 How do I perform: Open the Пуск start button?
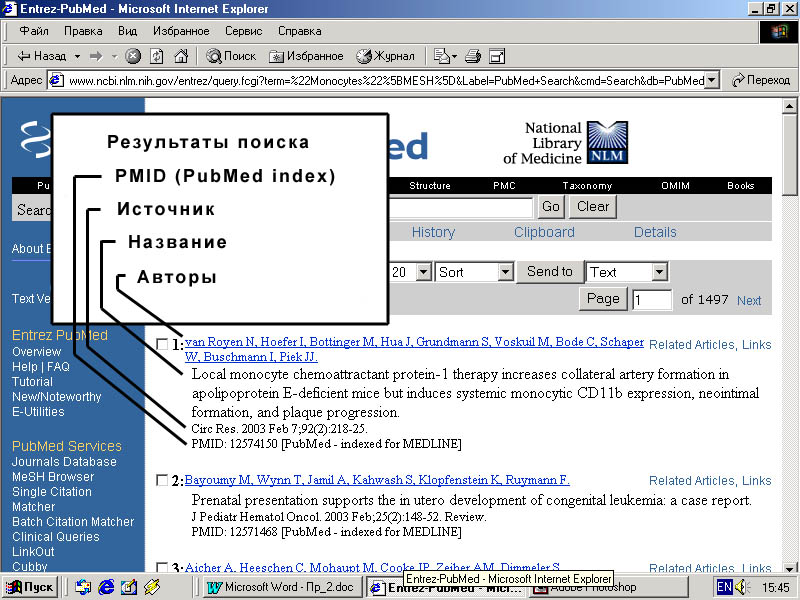click(30, 587)
